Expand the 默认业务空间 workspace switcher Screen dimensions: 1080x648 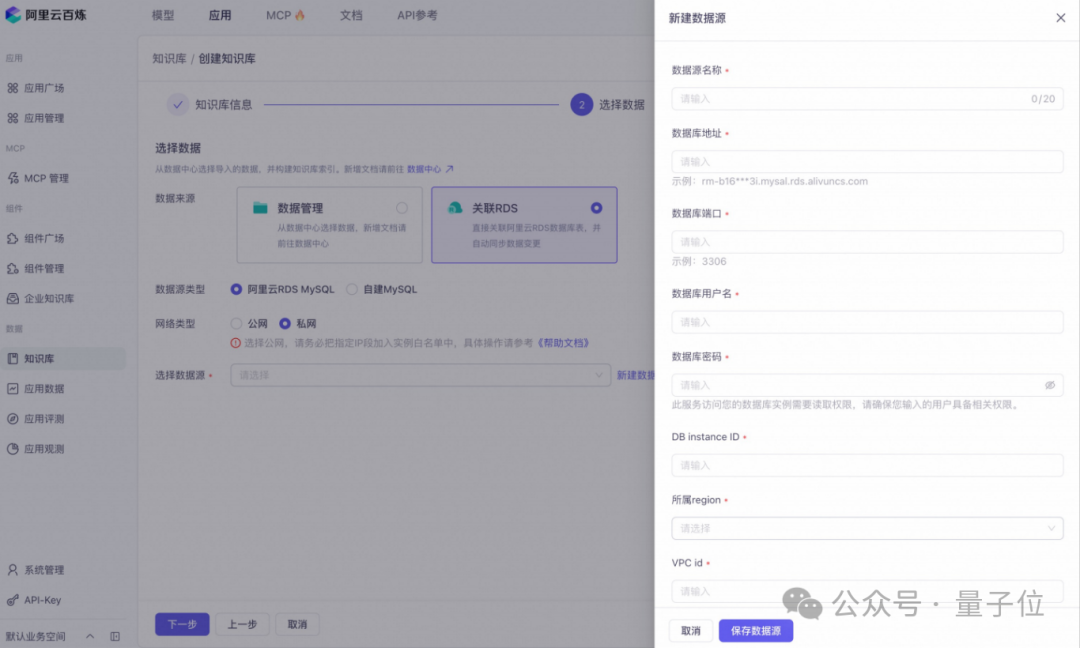coord(90,636)
